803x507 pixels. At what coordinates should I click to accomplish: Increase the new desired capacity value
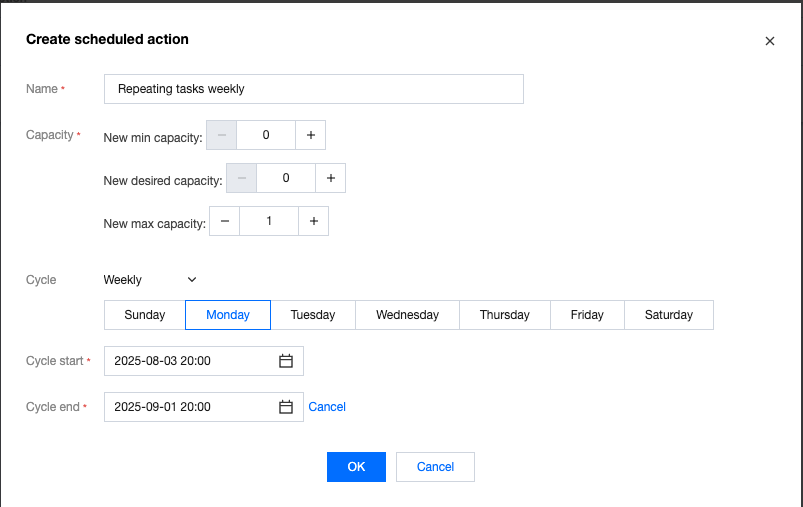[x=330, y=178]
